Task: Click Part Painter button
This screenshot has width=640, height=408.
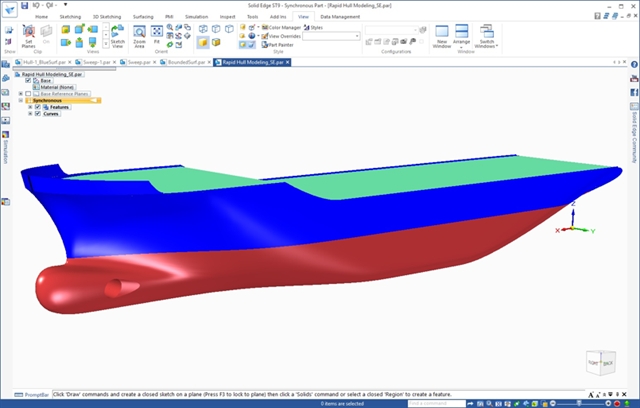Action: 278,45
